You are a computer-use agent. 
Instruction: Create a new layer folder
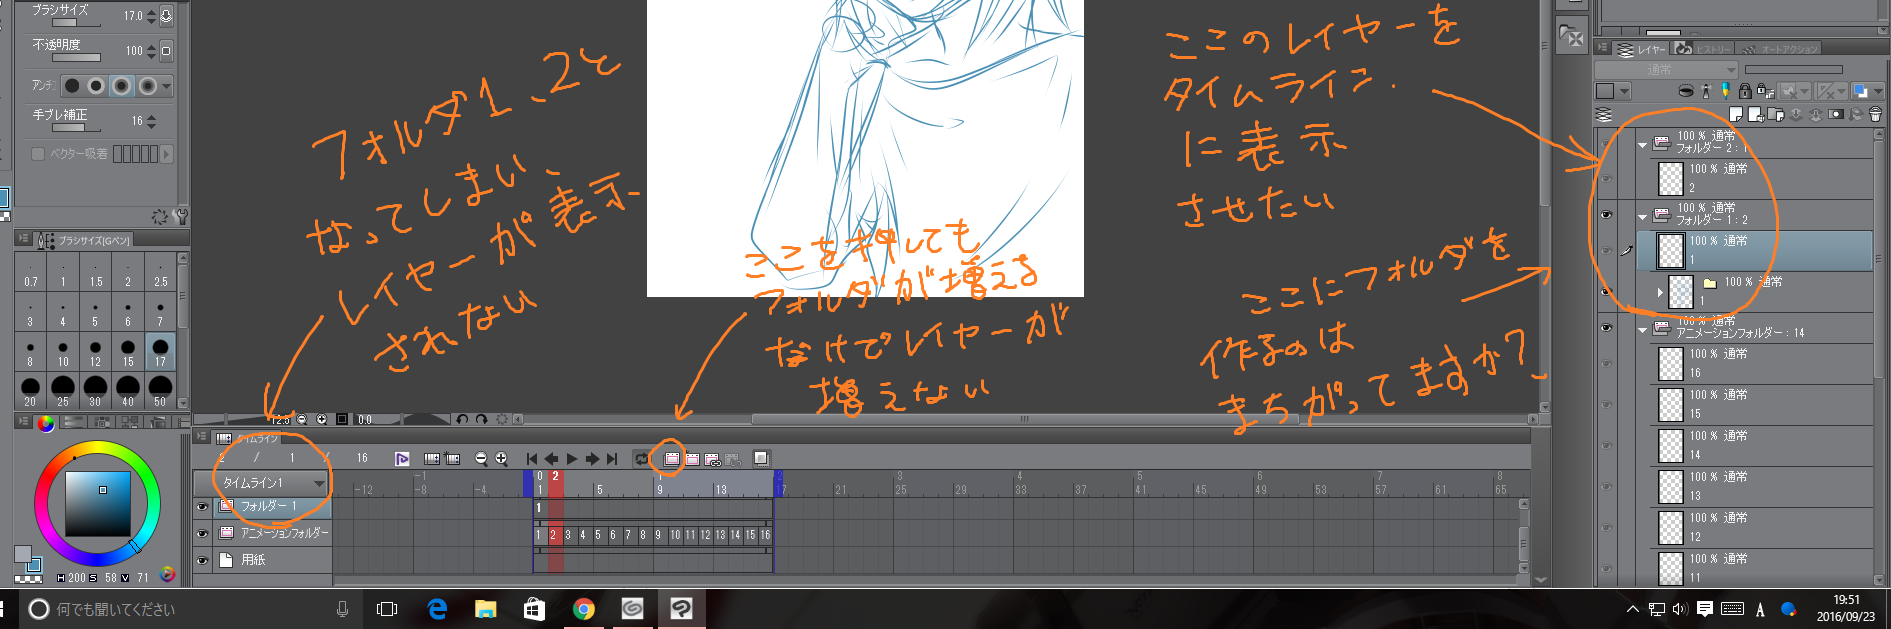1776,114
